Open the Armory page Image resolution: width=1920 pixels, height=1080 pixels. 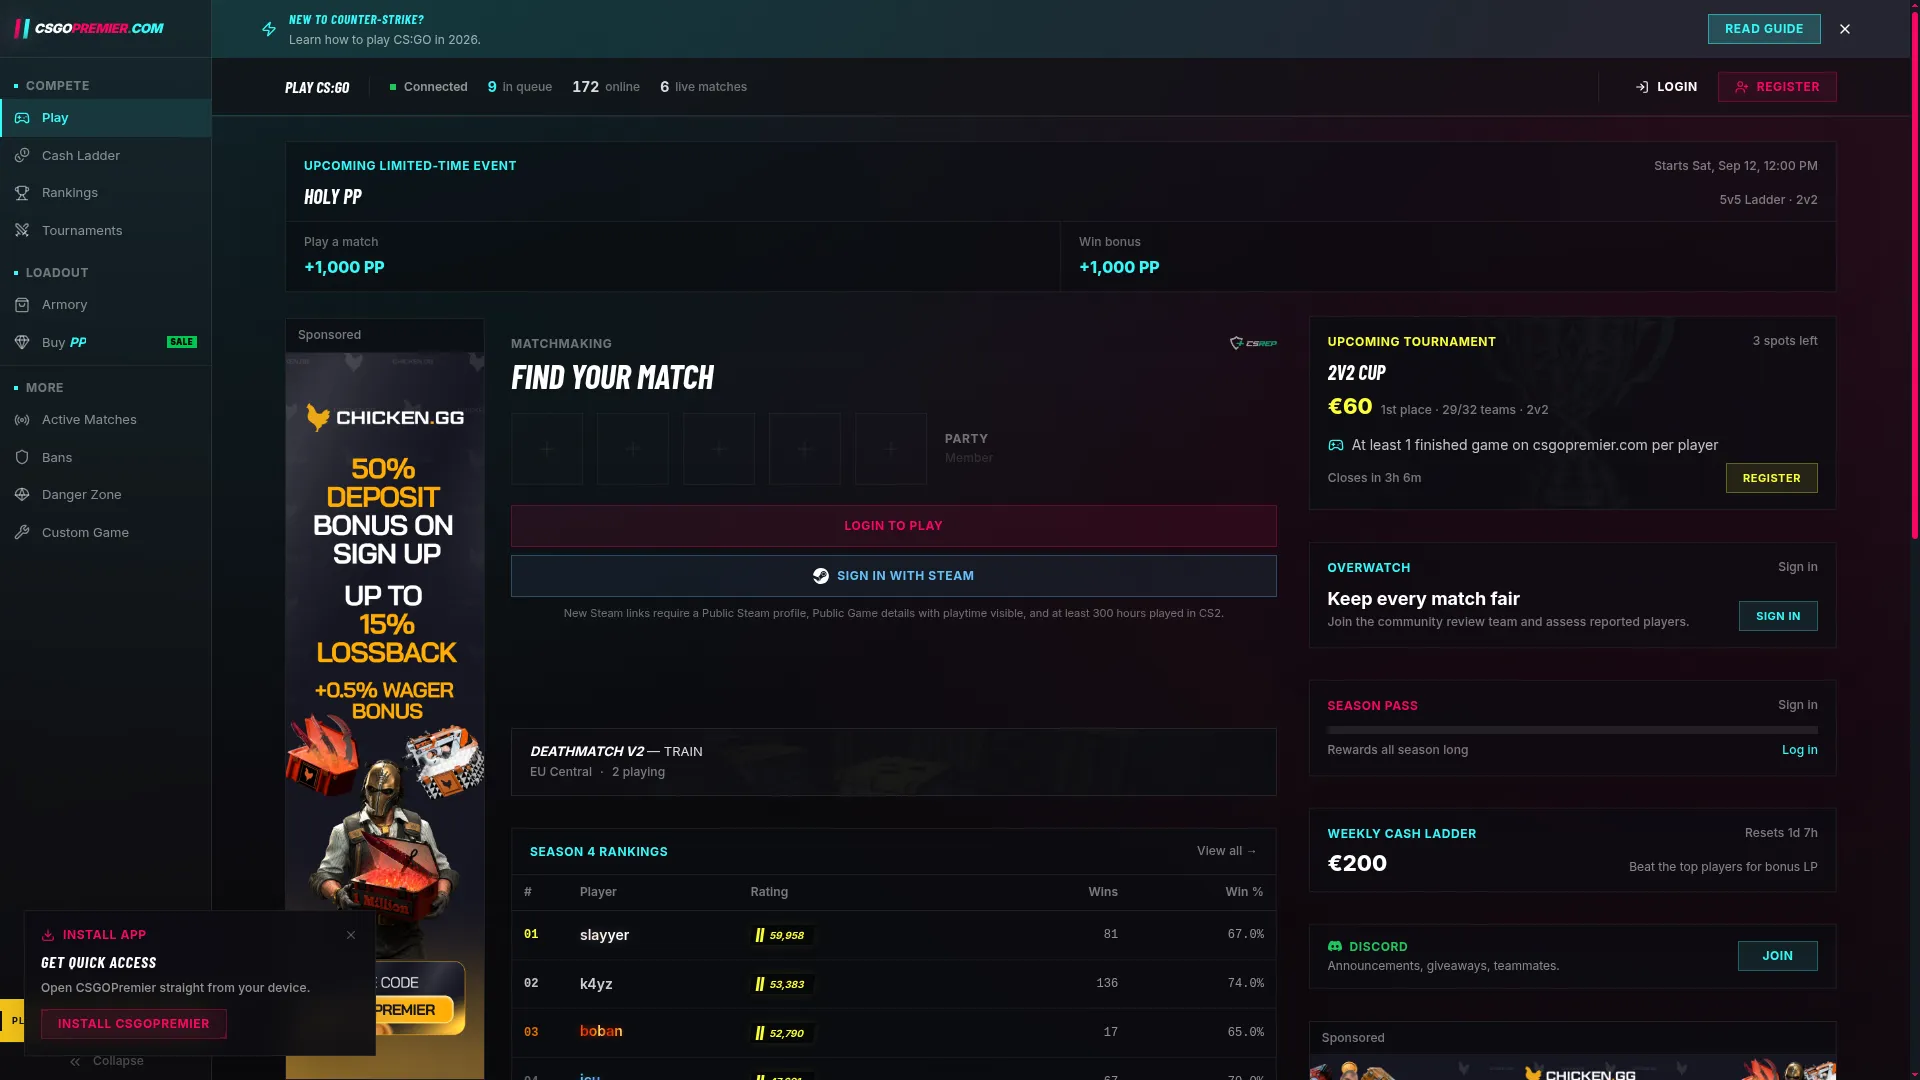(105, 305)
